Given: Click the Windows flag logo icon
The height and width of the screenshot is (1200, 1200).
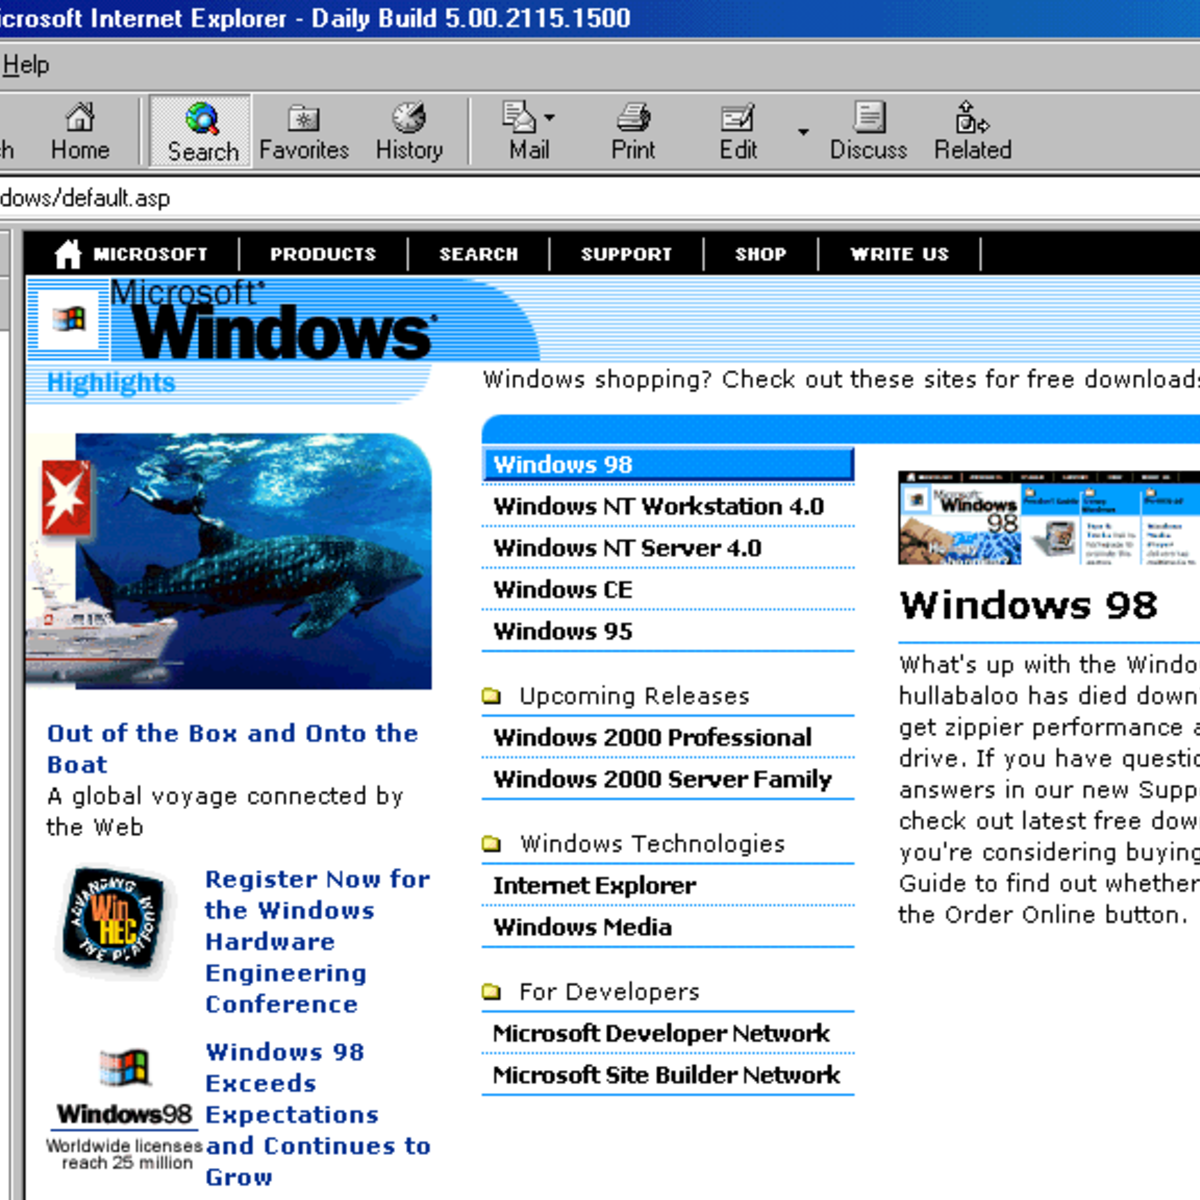Looking at the screenshot, I should 69,320.
